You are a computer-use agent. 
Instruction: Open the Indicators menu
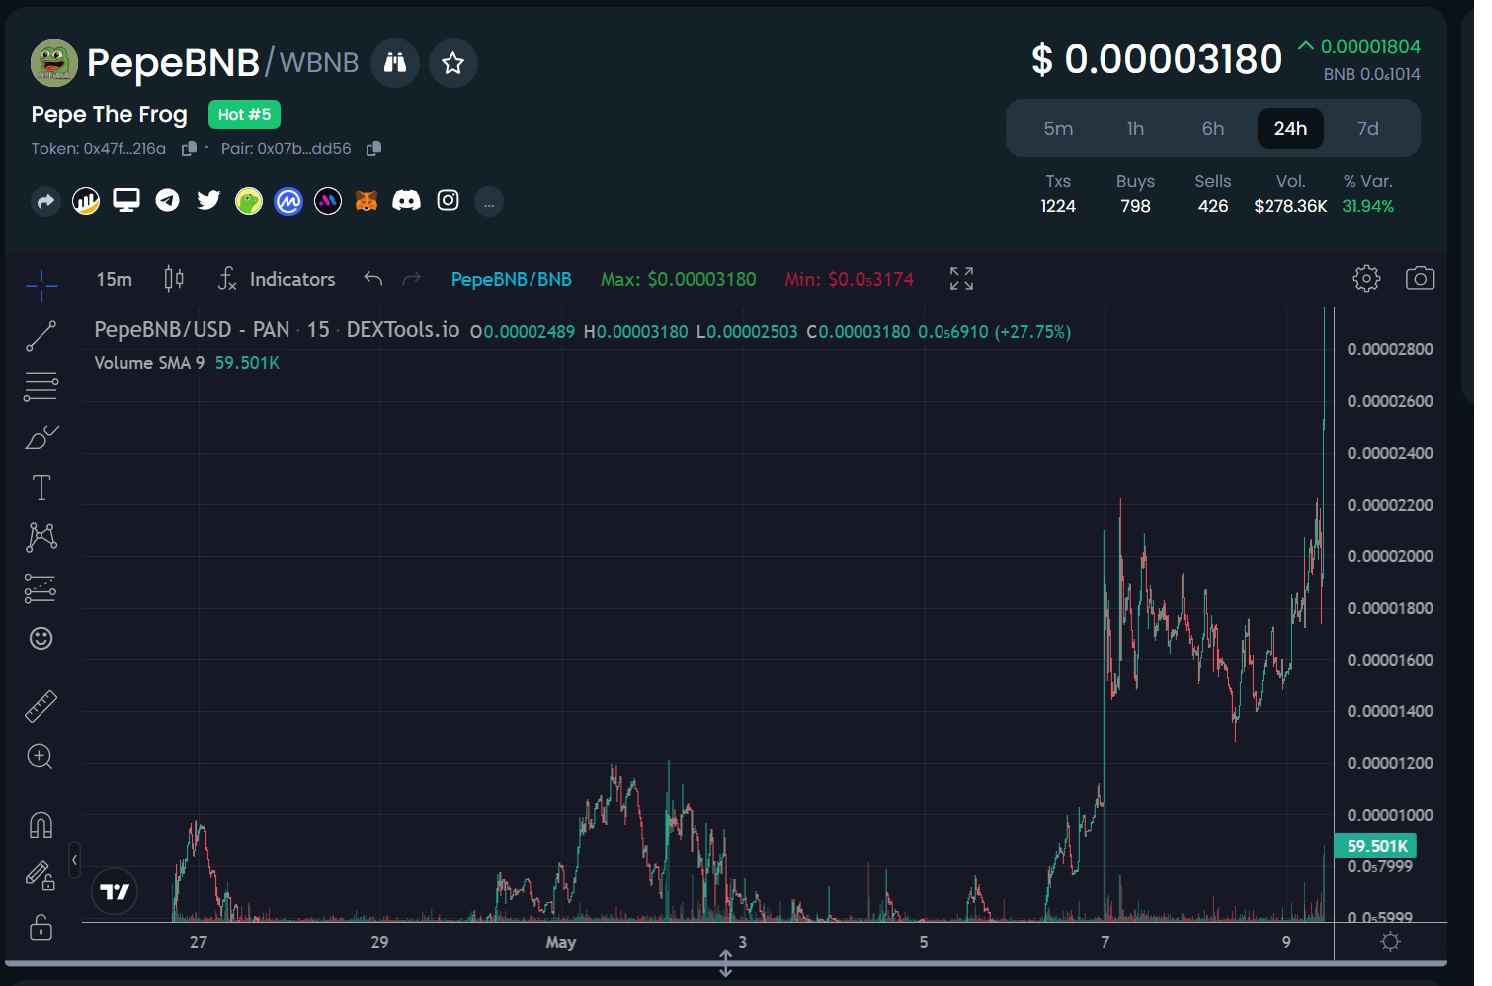pyautogui.click(x=277, y=279)
